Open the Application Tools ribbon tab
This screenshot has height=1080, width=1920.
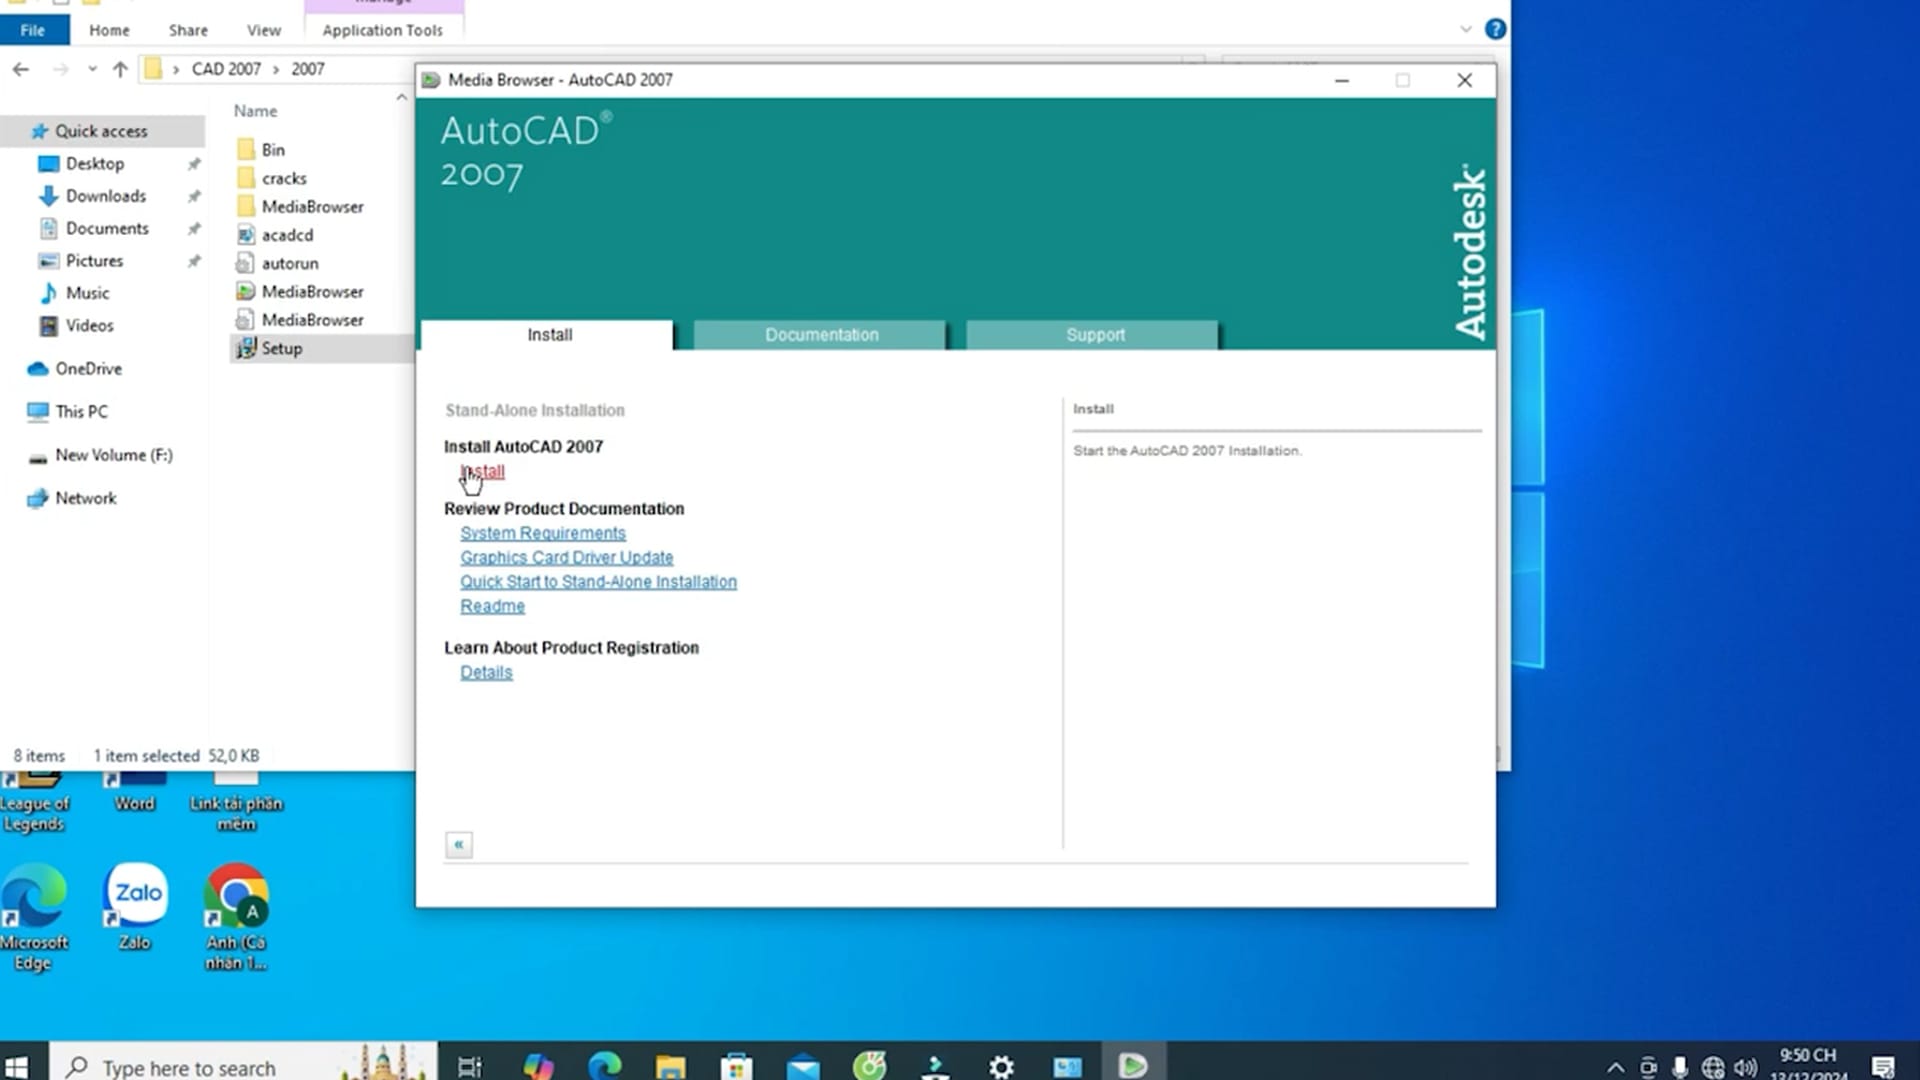[x=382, y=30]
